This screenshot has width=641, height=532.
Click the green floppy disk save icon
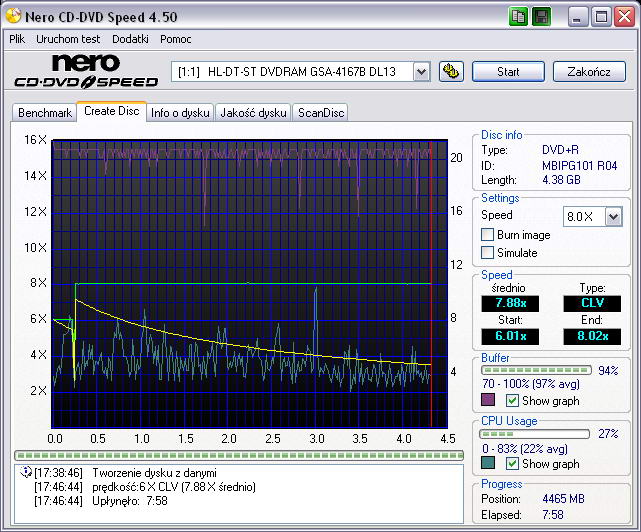[541, 17]
